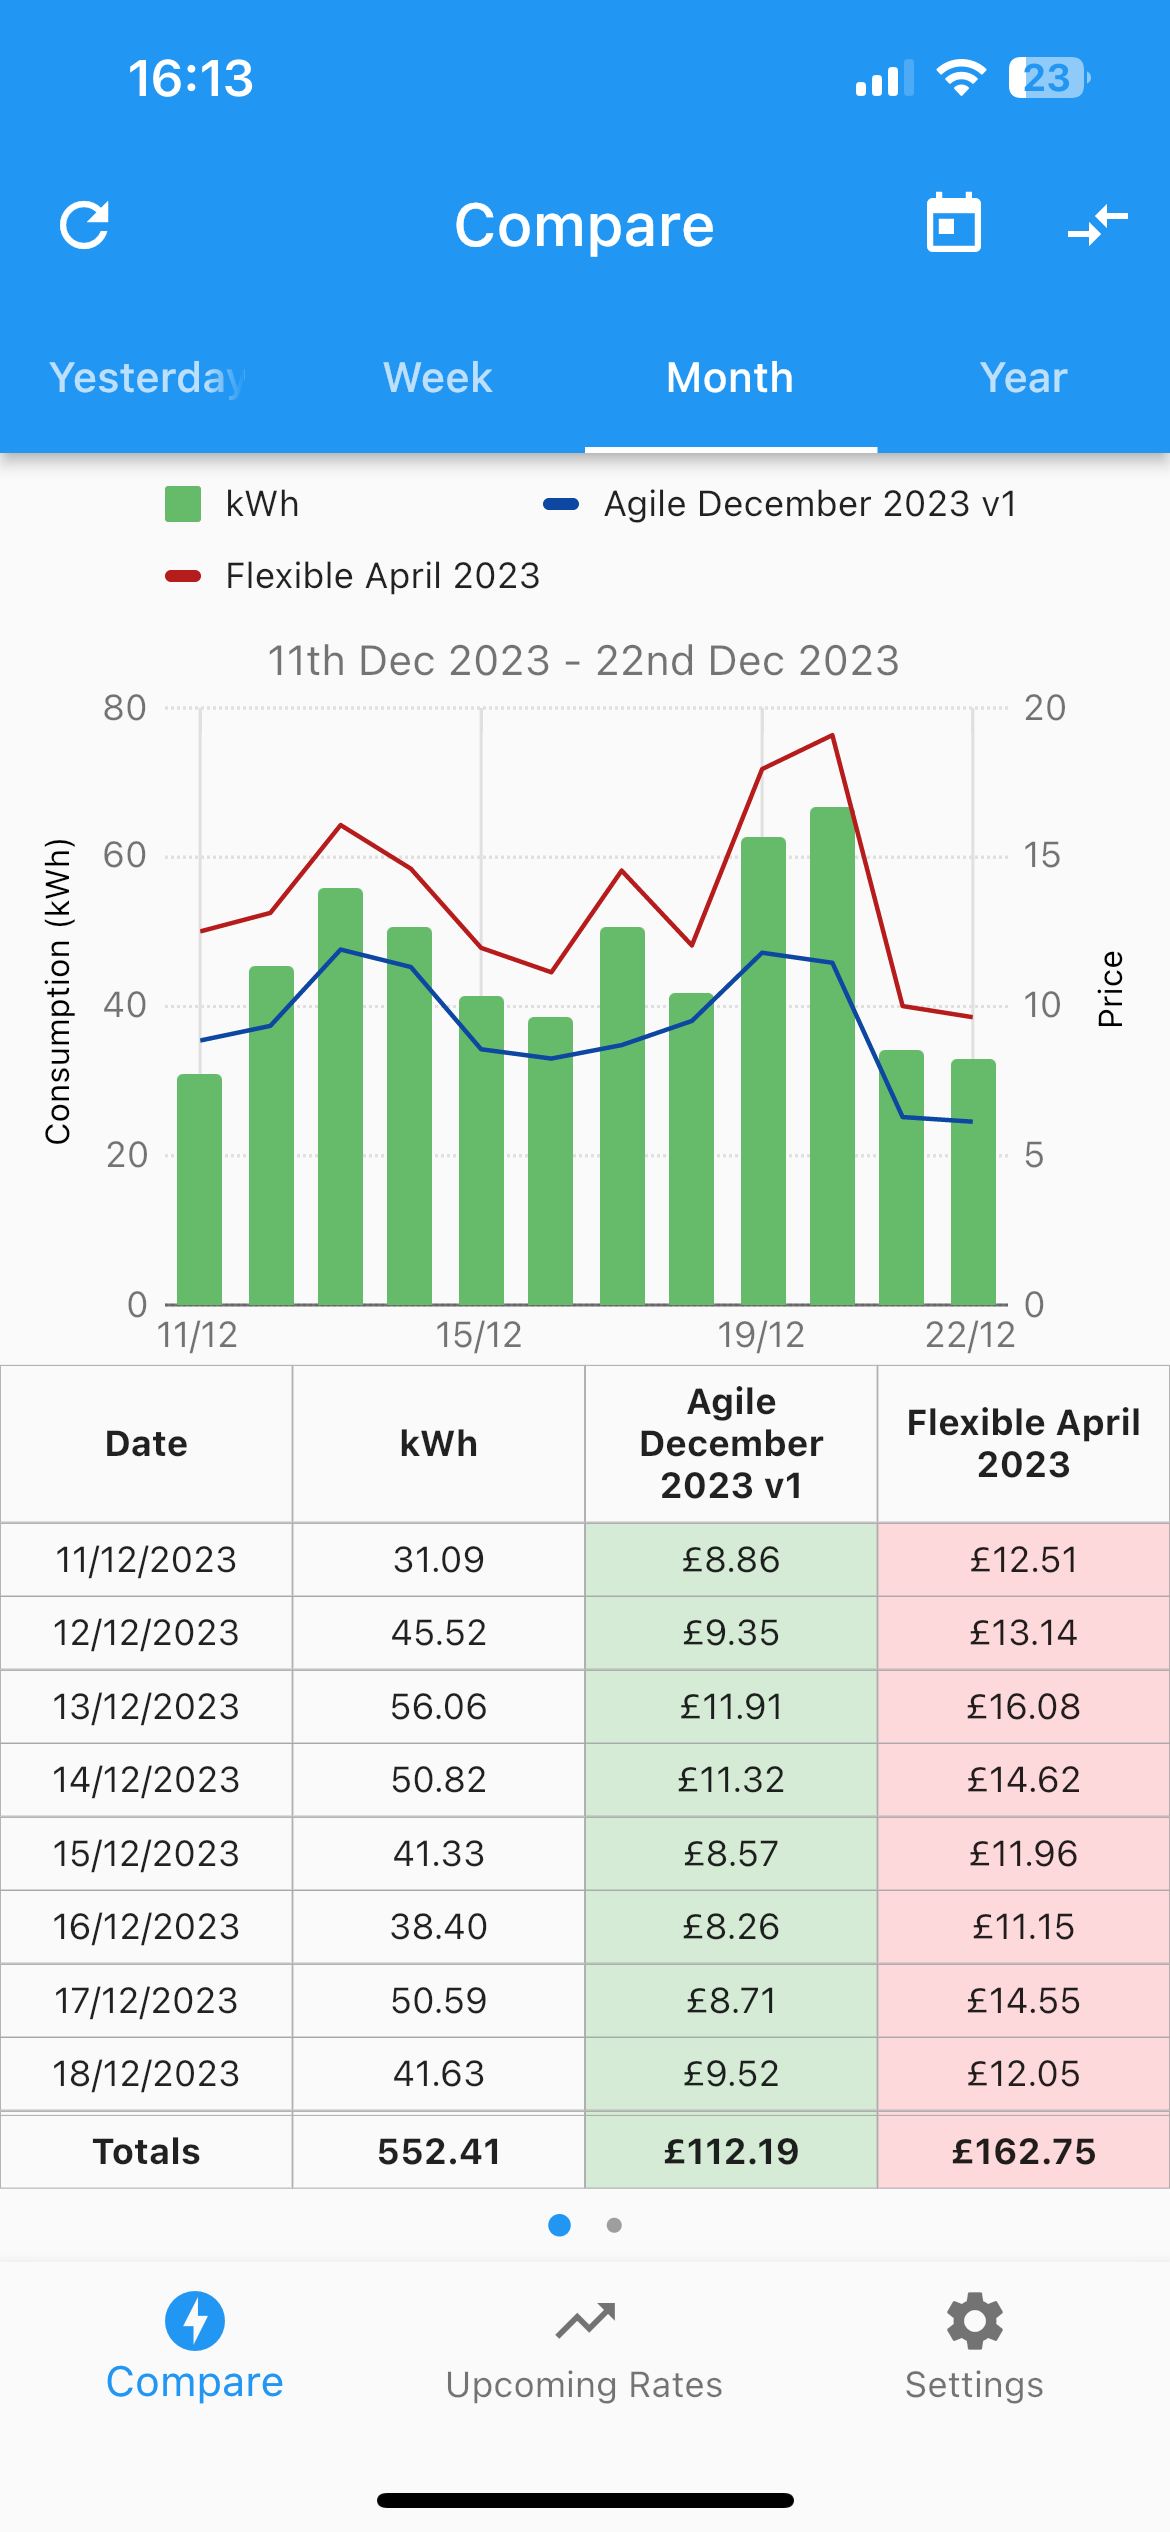Tap the tallest green bar in chart
This screenshot has width=1170, height=2532.
(832, 1055)
